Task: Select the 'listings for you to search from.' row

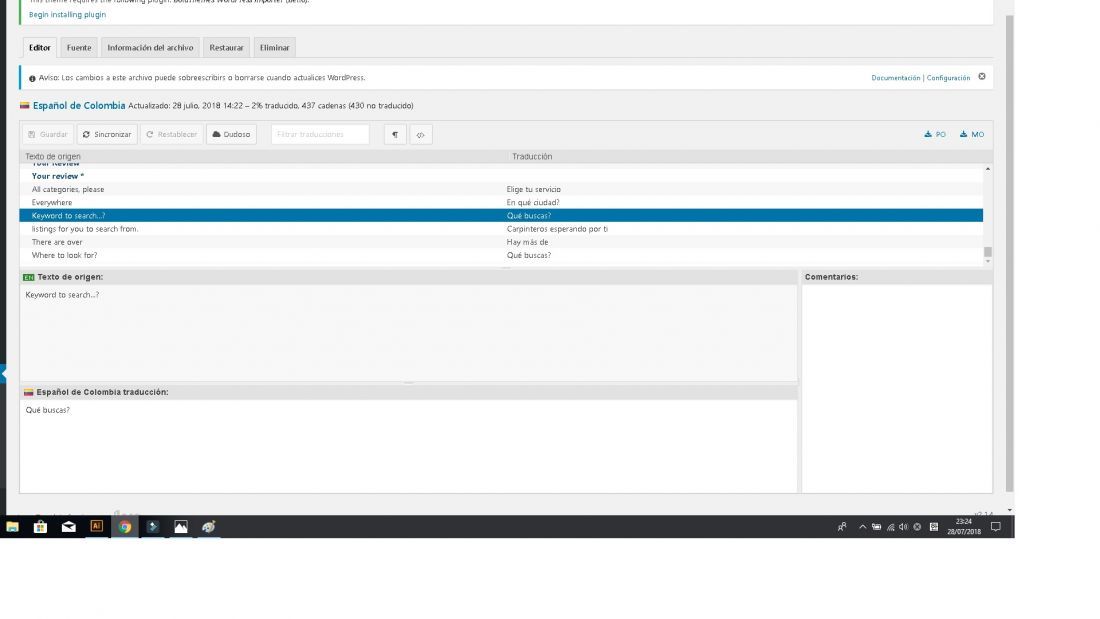Action: (x=501, y=229)
